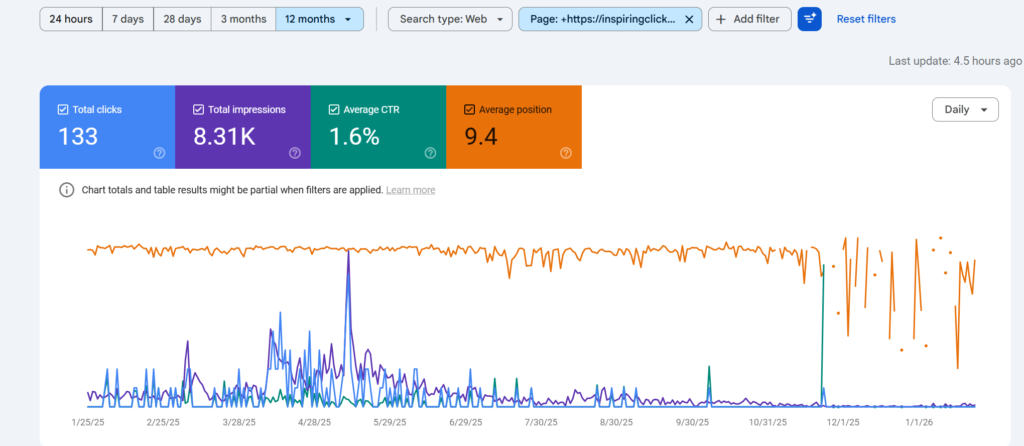Image resolution: width=1024 pixels, height=446 pixels.
Task: Switch to the 28 days range
Action: click(182, 19)
